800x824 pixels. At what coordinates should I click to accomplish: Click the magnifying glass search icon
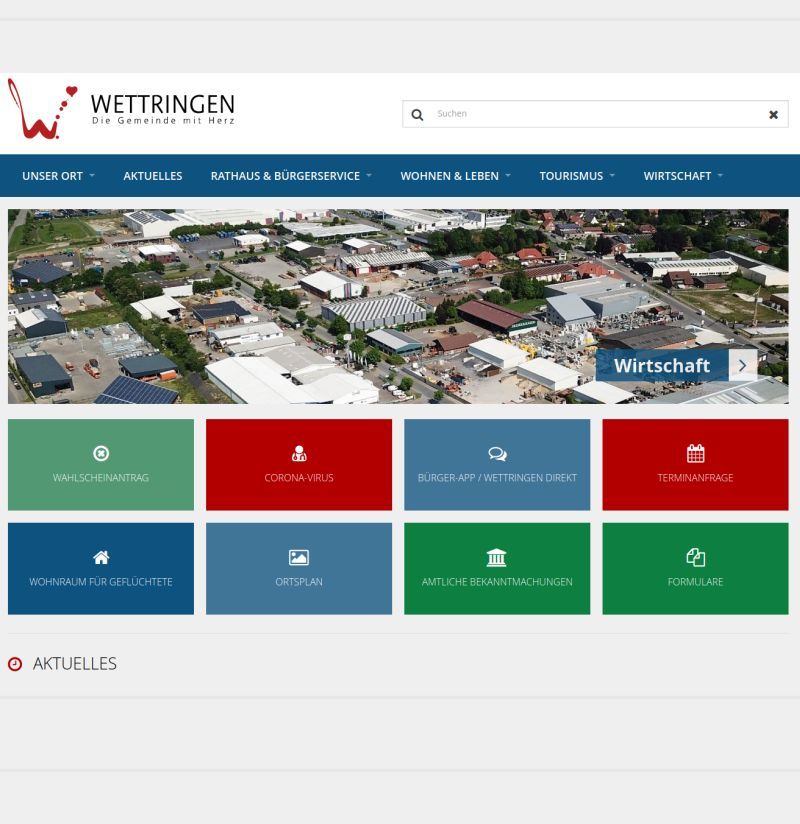(x=417, y=114)
